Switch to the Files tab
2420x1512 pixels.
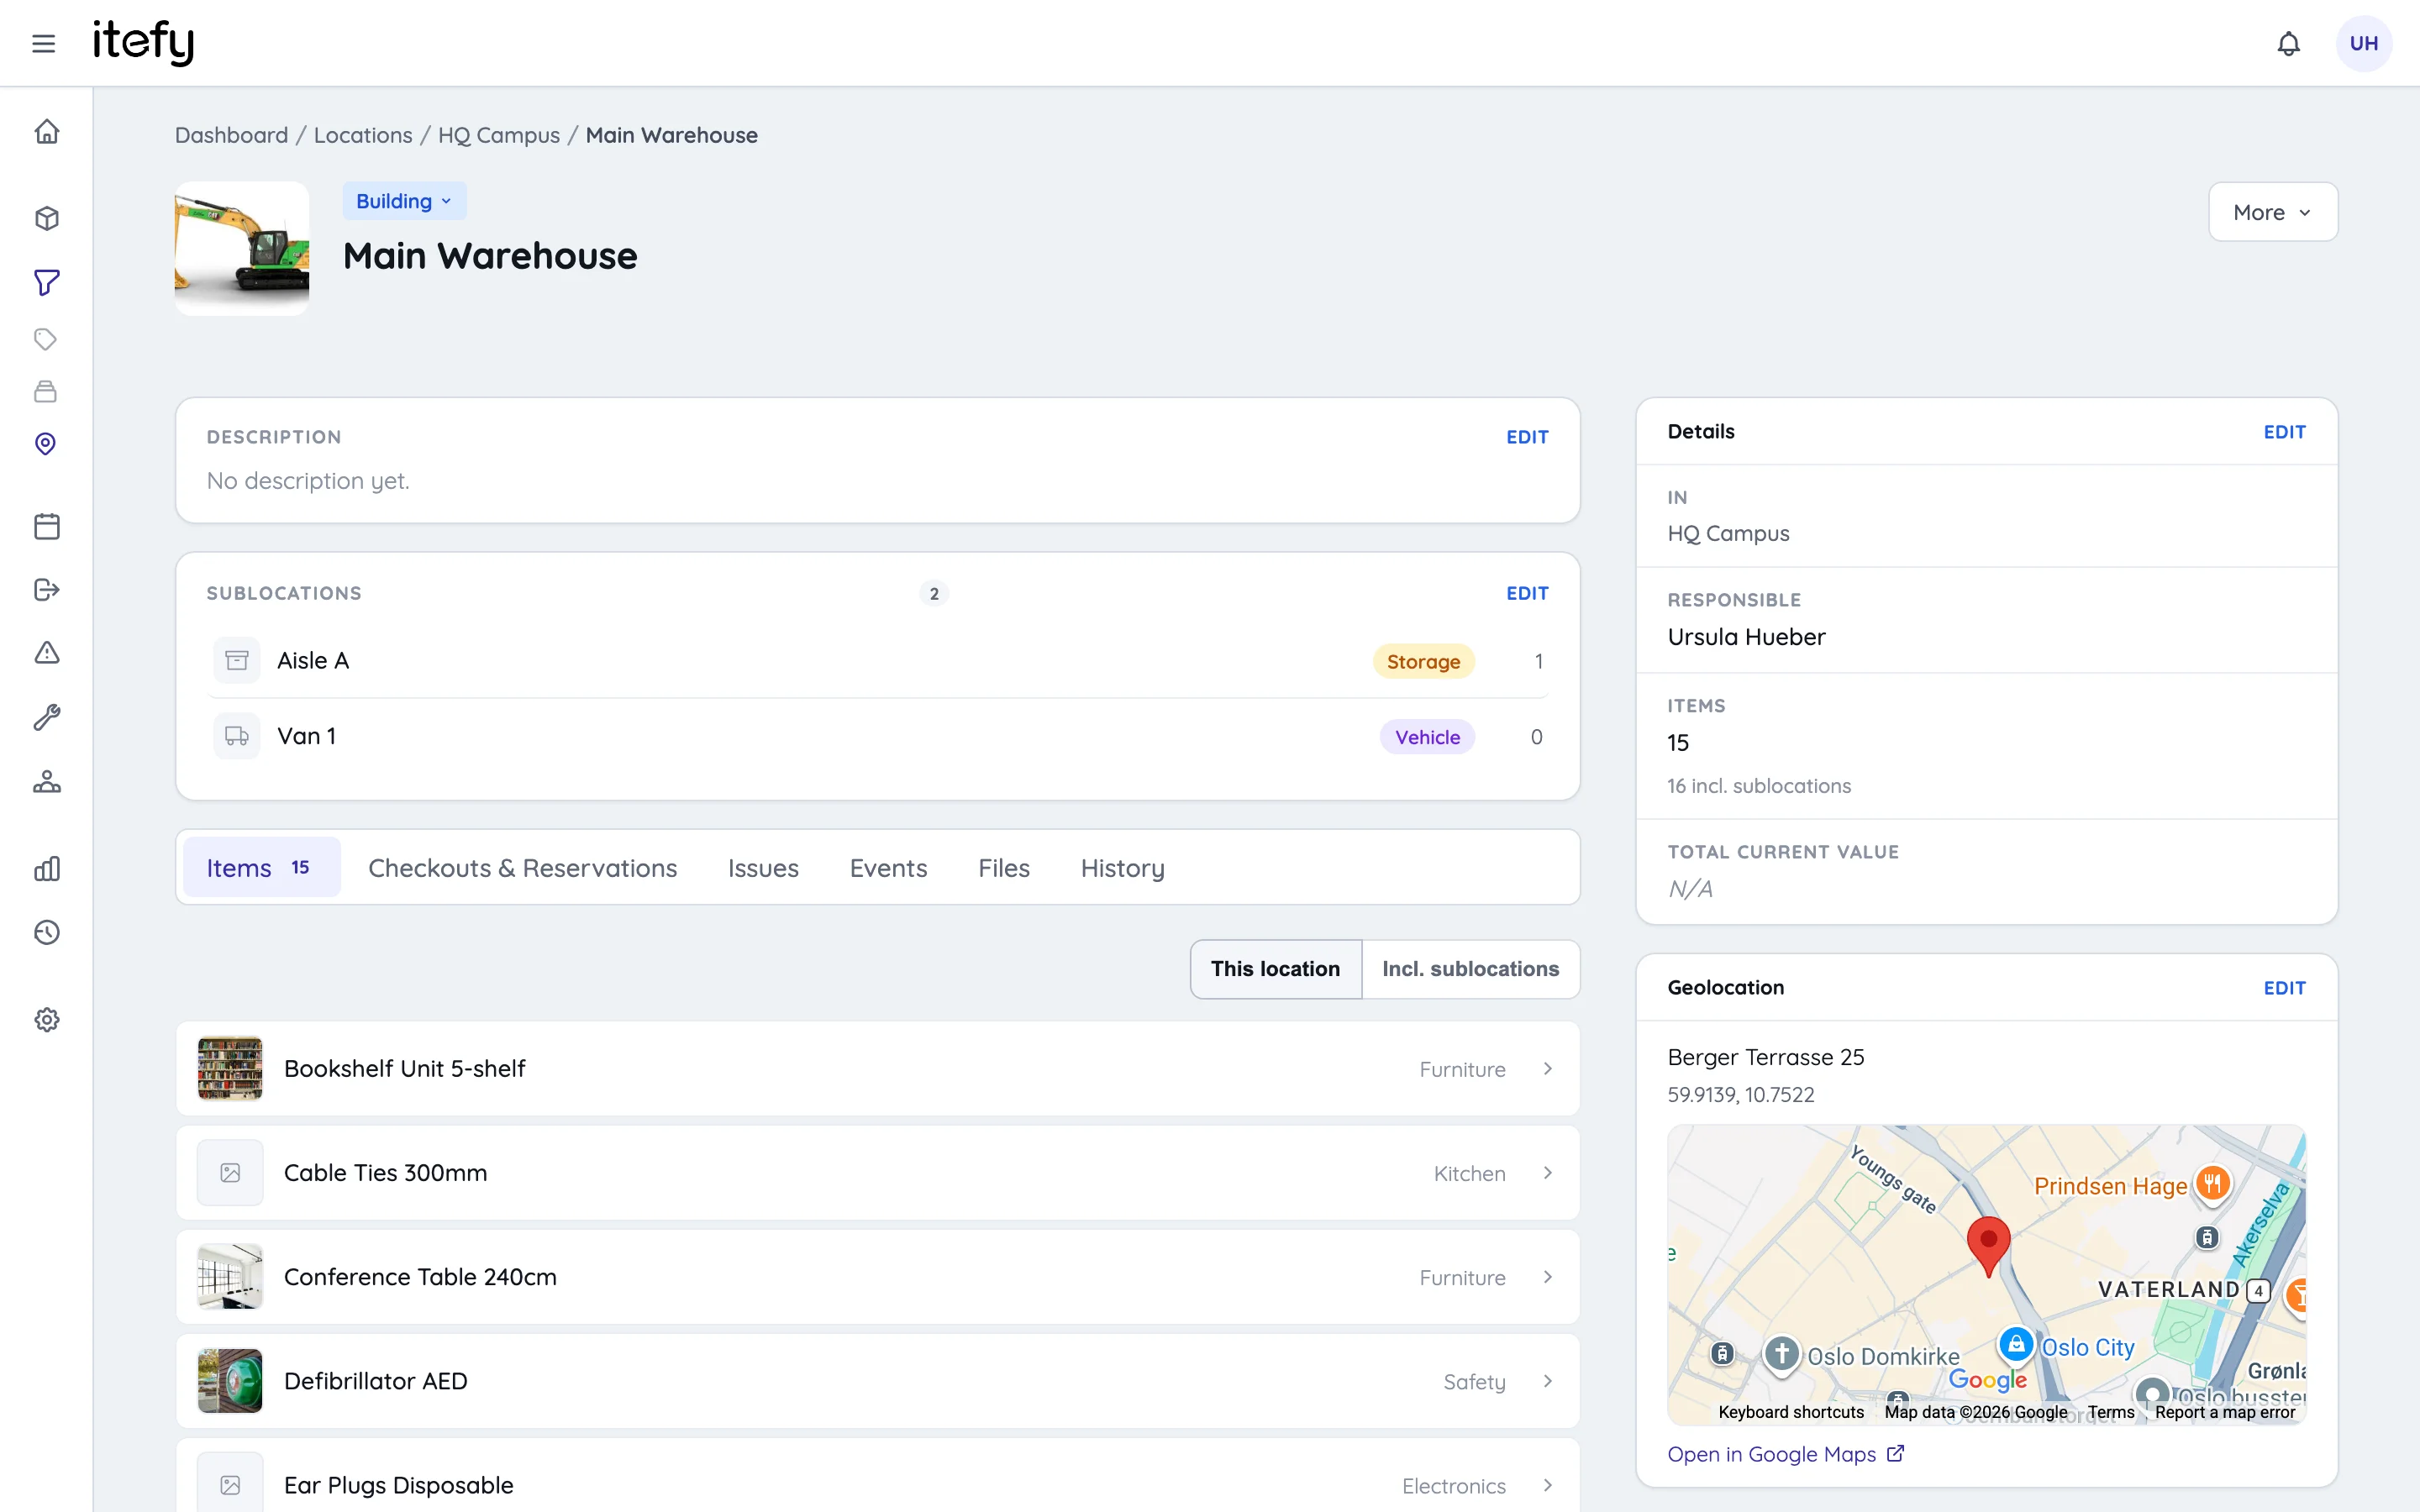point(1003,867)
